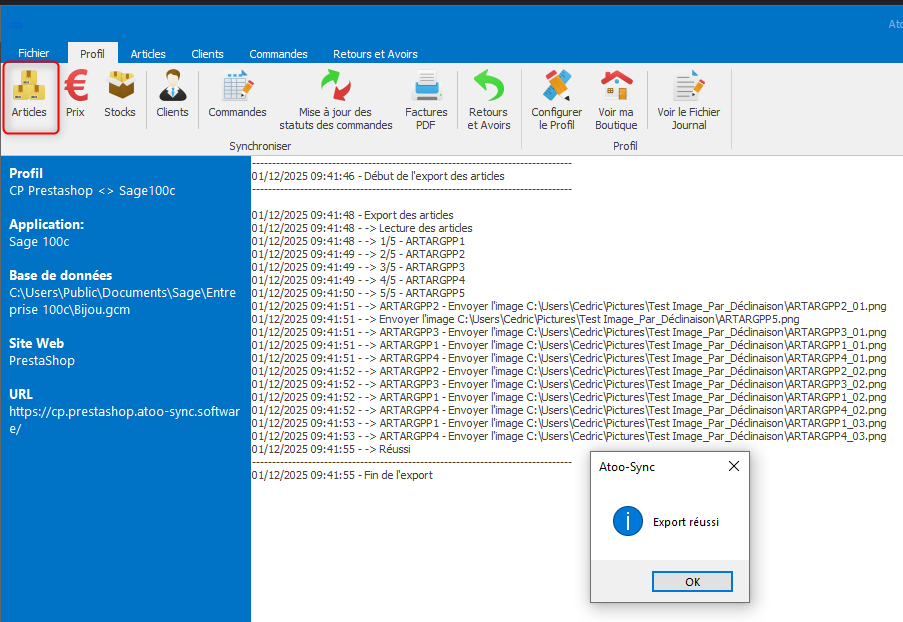Click 'CP Prestashop <> Sage100c' profile name
The image size is (903, 622).
92,191
